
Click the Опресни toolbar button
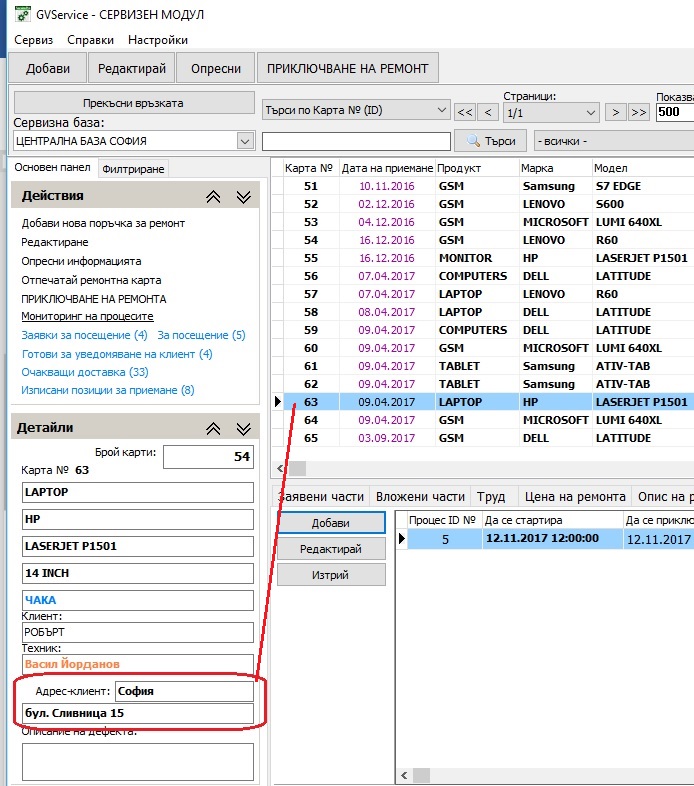coord(216,68)
